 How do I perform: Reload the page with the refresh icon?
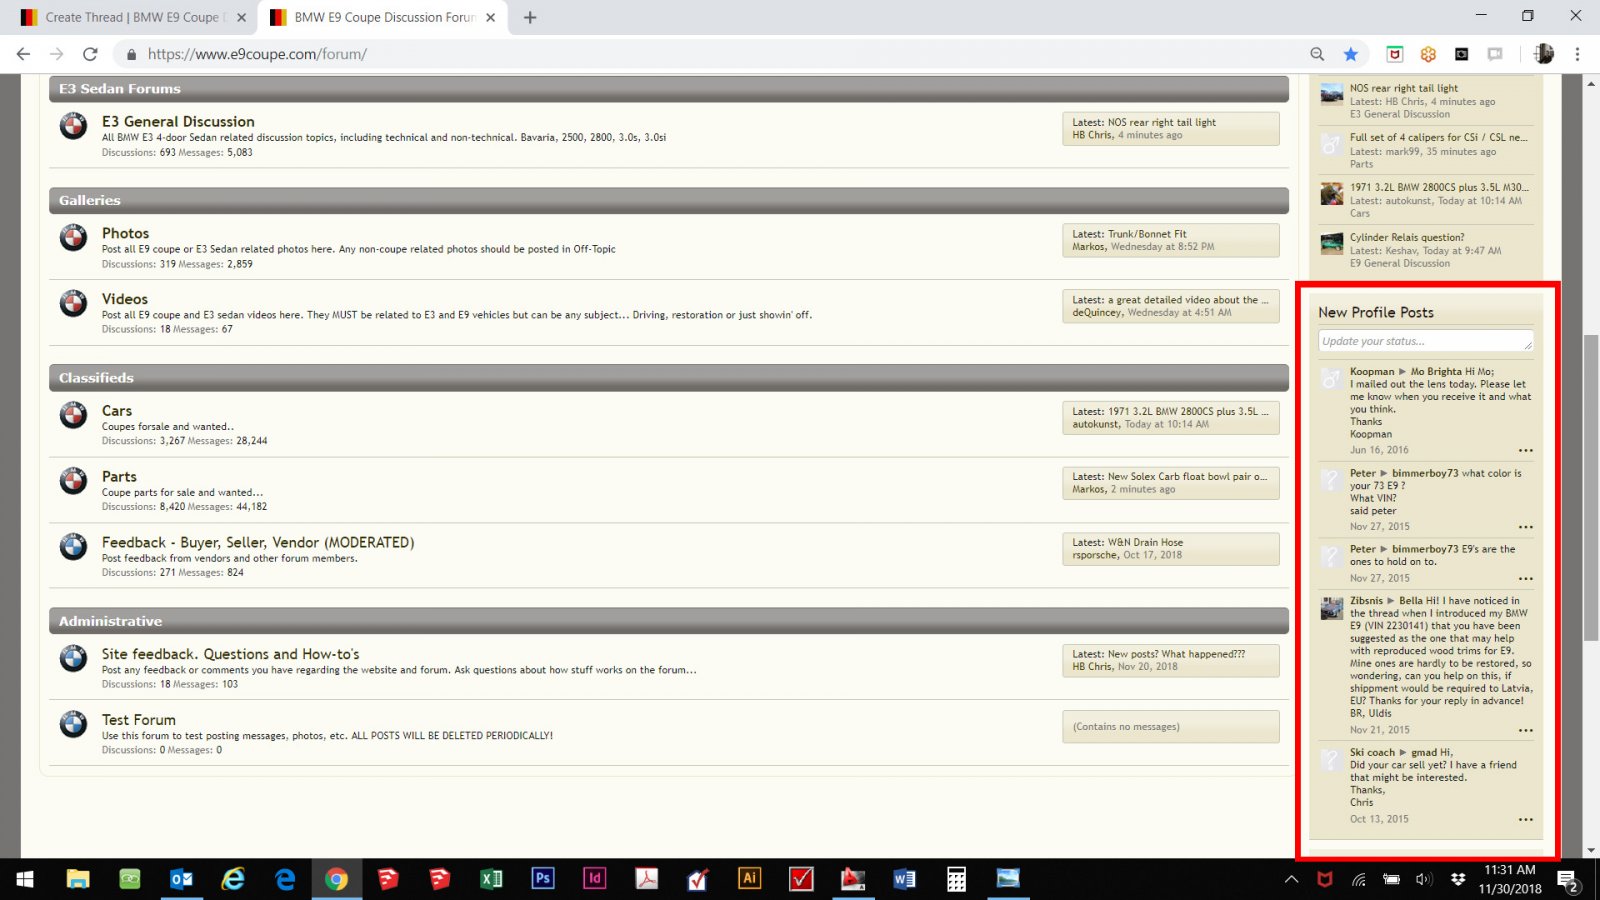point(90,54)
